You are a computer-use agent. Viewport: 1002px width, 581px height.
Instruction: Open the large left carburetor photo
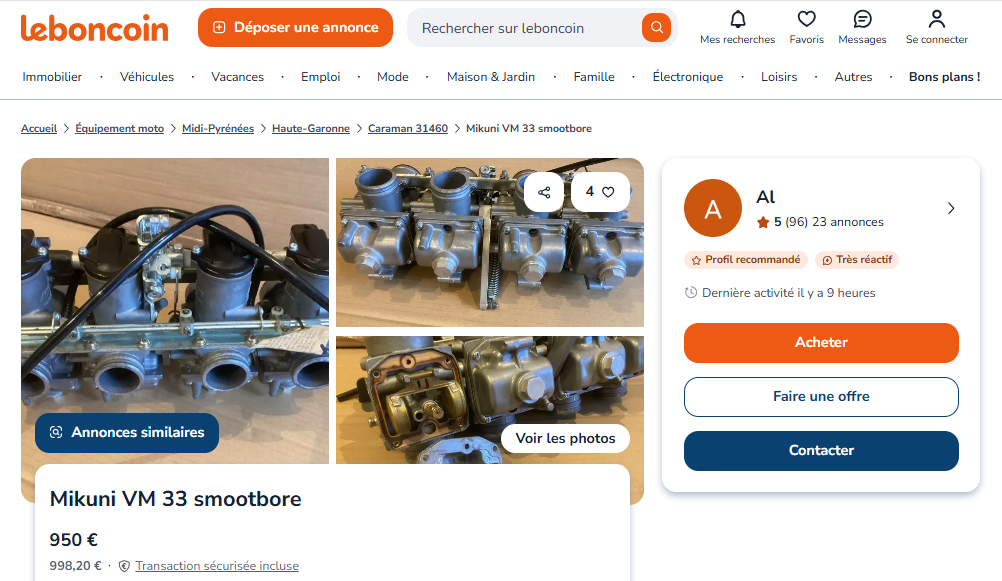pyautogui.click(x=175, y=300)
